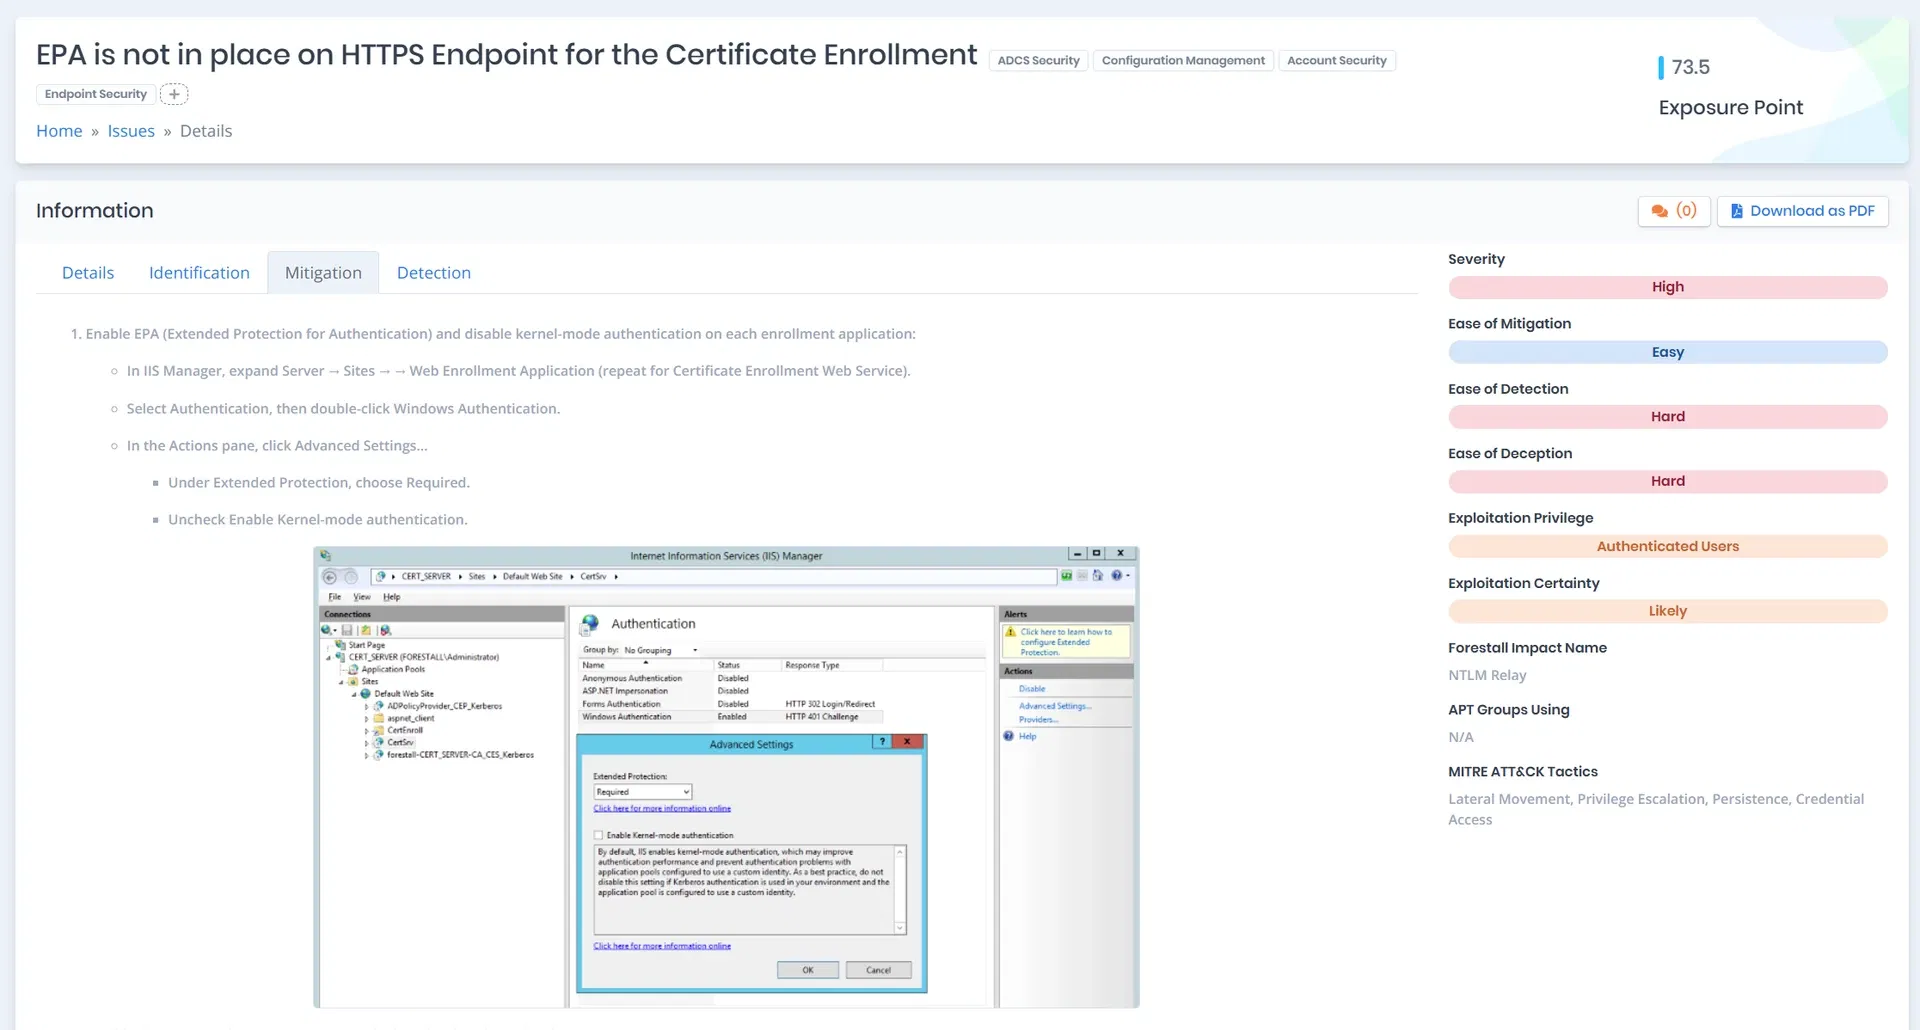Viewport: 1920px width, 1030px height.
Task: Click 'Uncheck Enable Kernel-mode authentication' line
Action: [318, 520]
